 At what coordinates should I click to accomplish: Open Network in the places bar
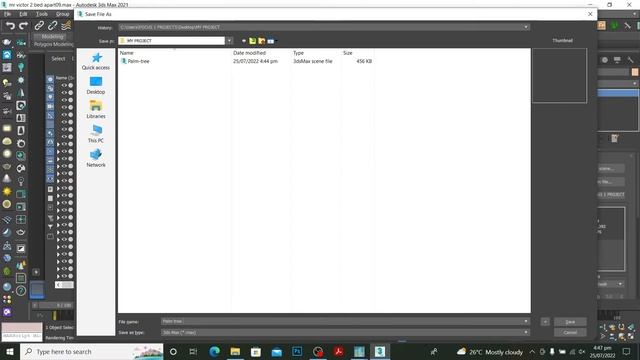(96, 159)
